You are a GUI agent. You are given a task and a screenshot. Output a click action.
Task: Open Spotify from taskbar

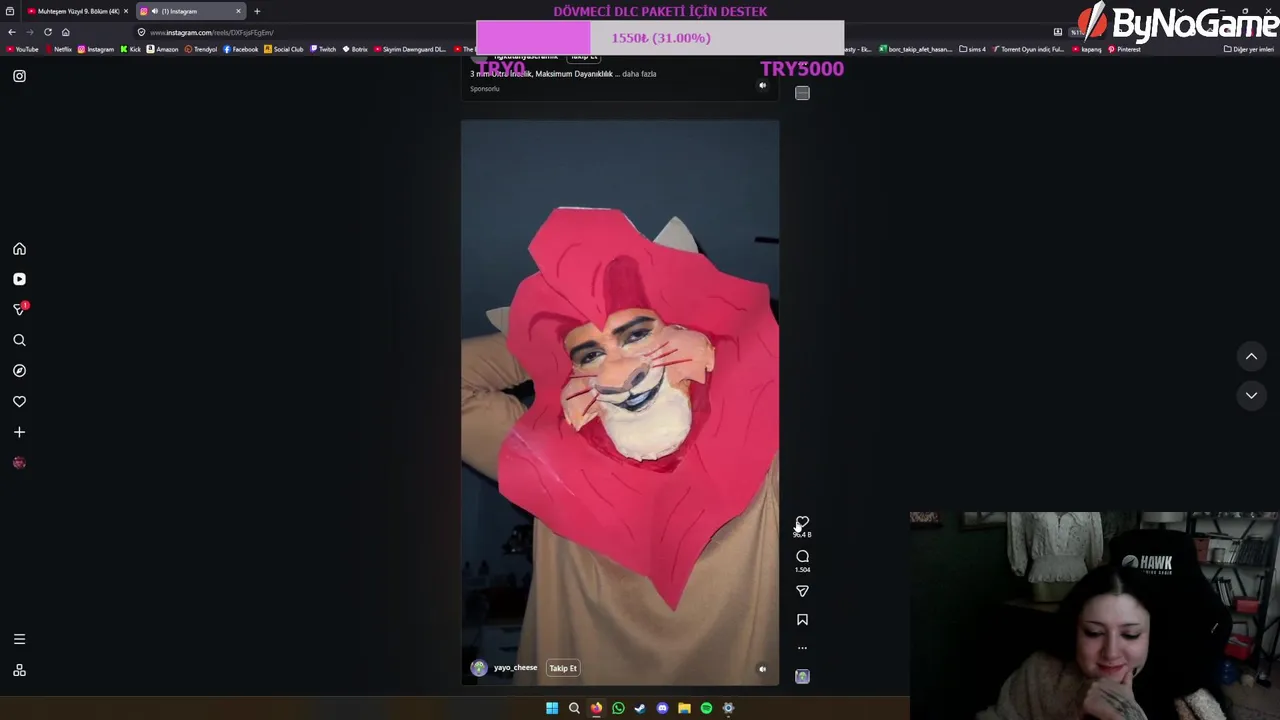[x=706, y=708]
